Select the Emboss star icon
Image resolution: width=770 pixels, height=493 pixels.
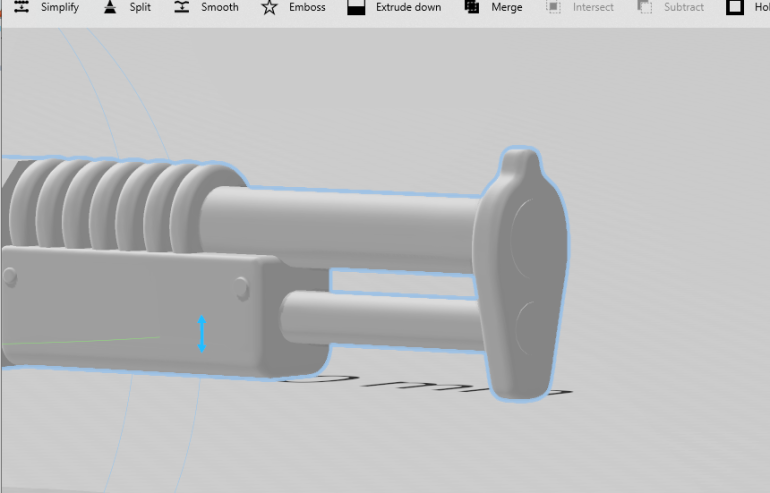click(x=269, y=8)
